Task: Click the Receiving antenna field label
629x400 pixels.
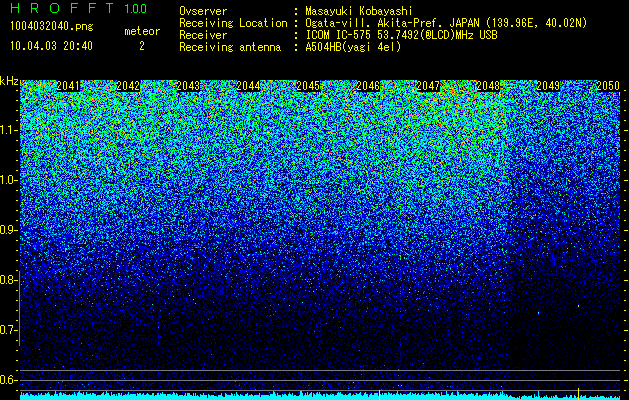Action: coord(230,47)
